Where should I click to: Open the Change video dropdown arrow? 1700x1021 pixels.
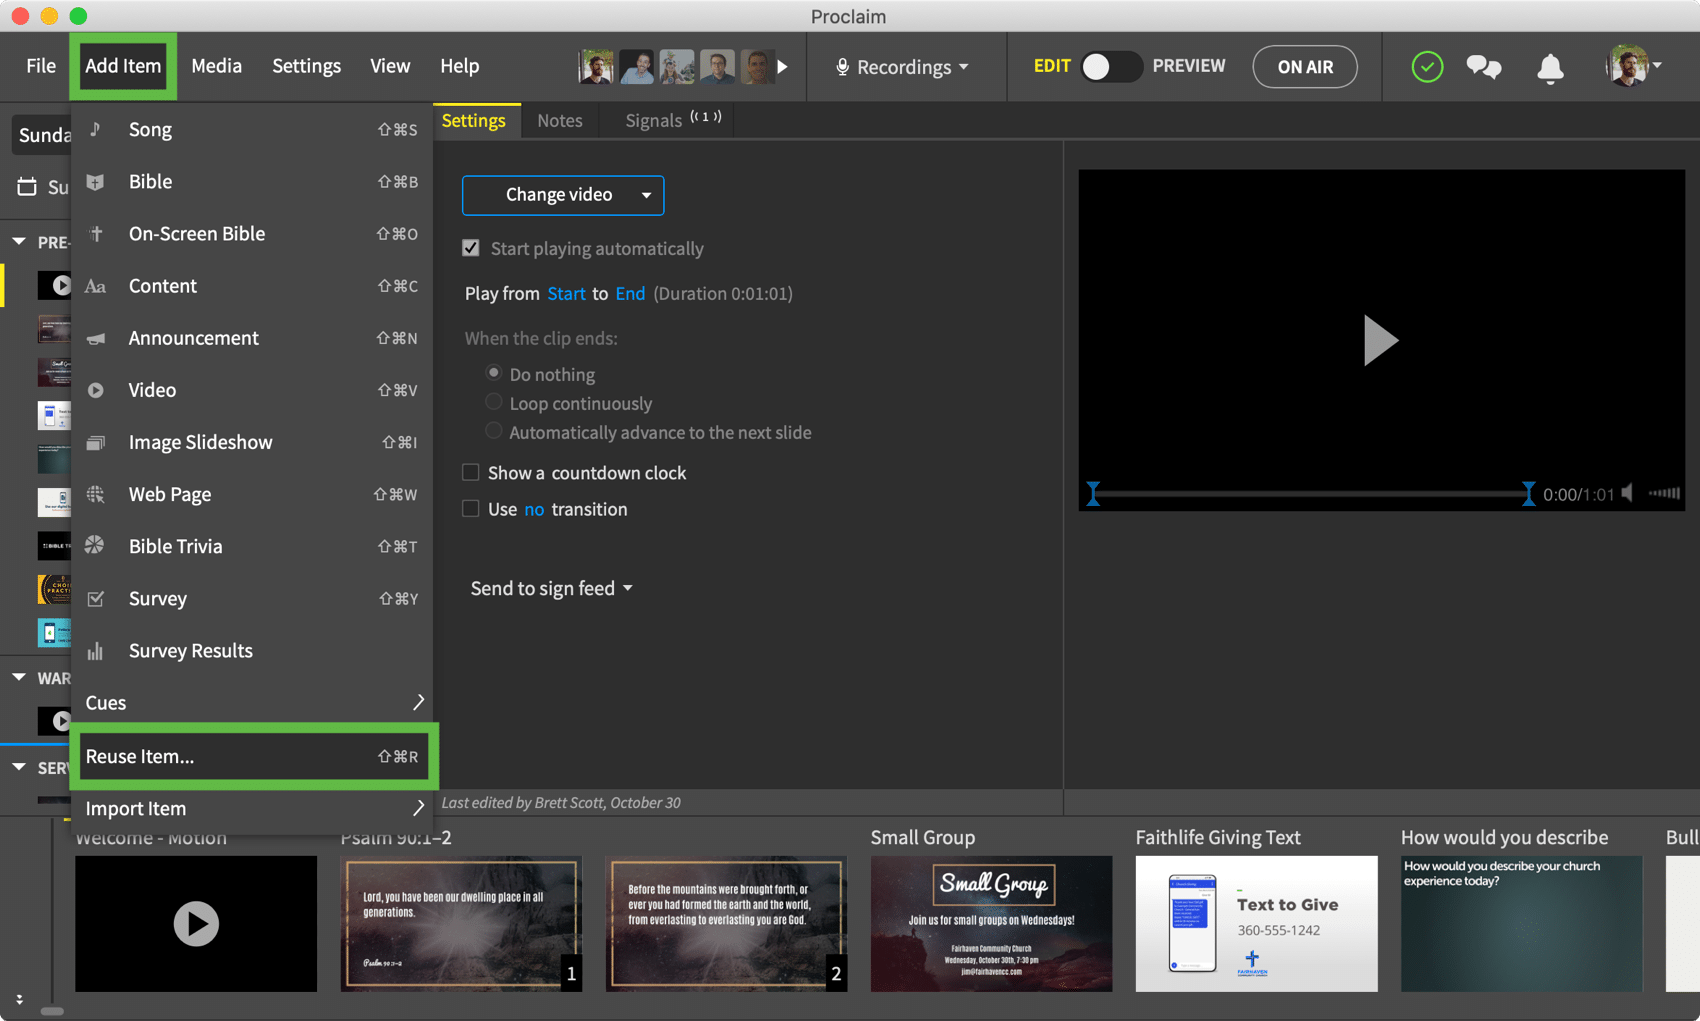point(646,195)
